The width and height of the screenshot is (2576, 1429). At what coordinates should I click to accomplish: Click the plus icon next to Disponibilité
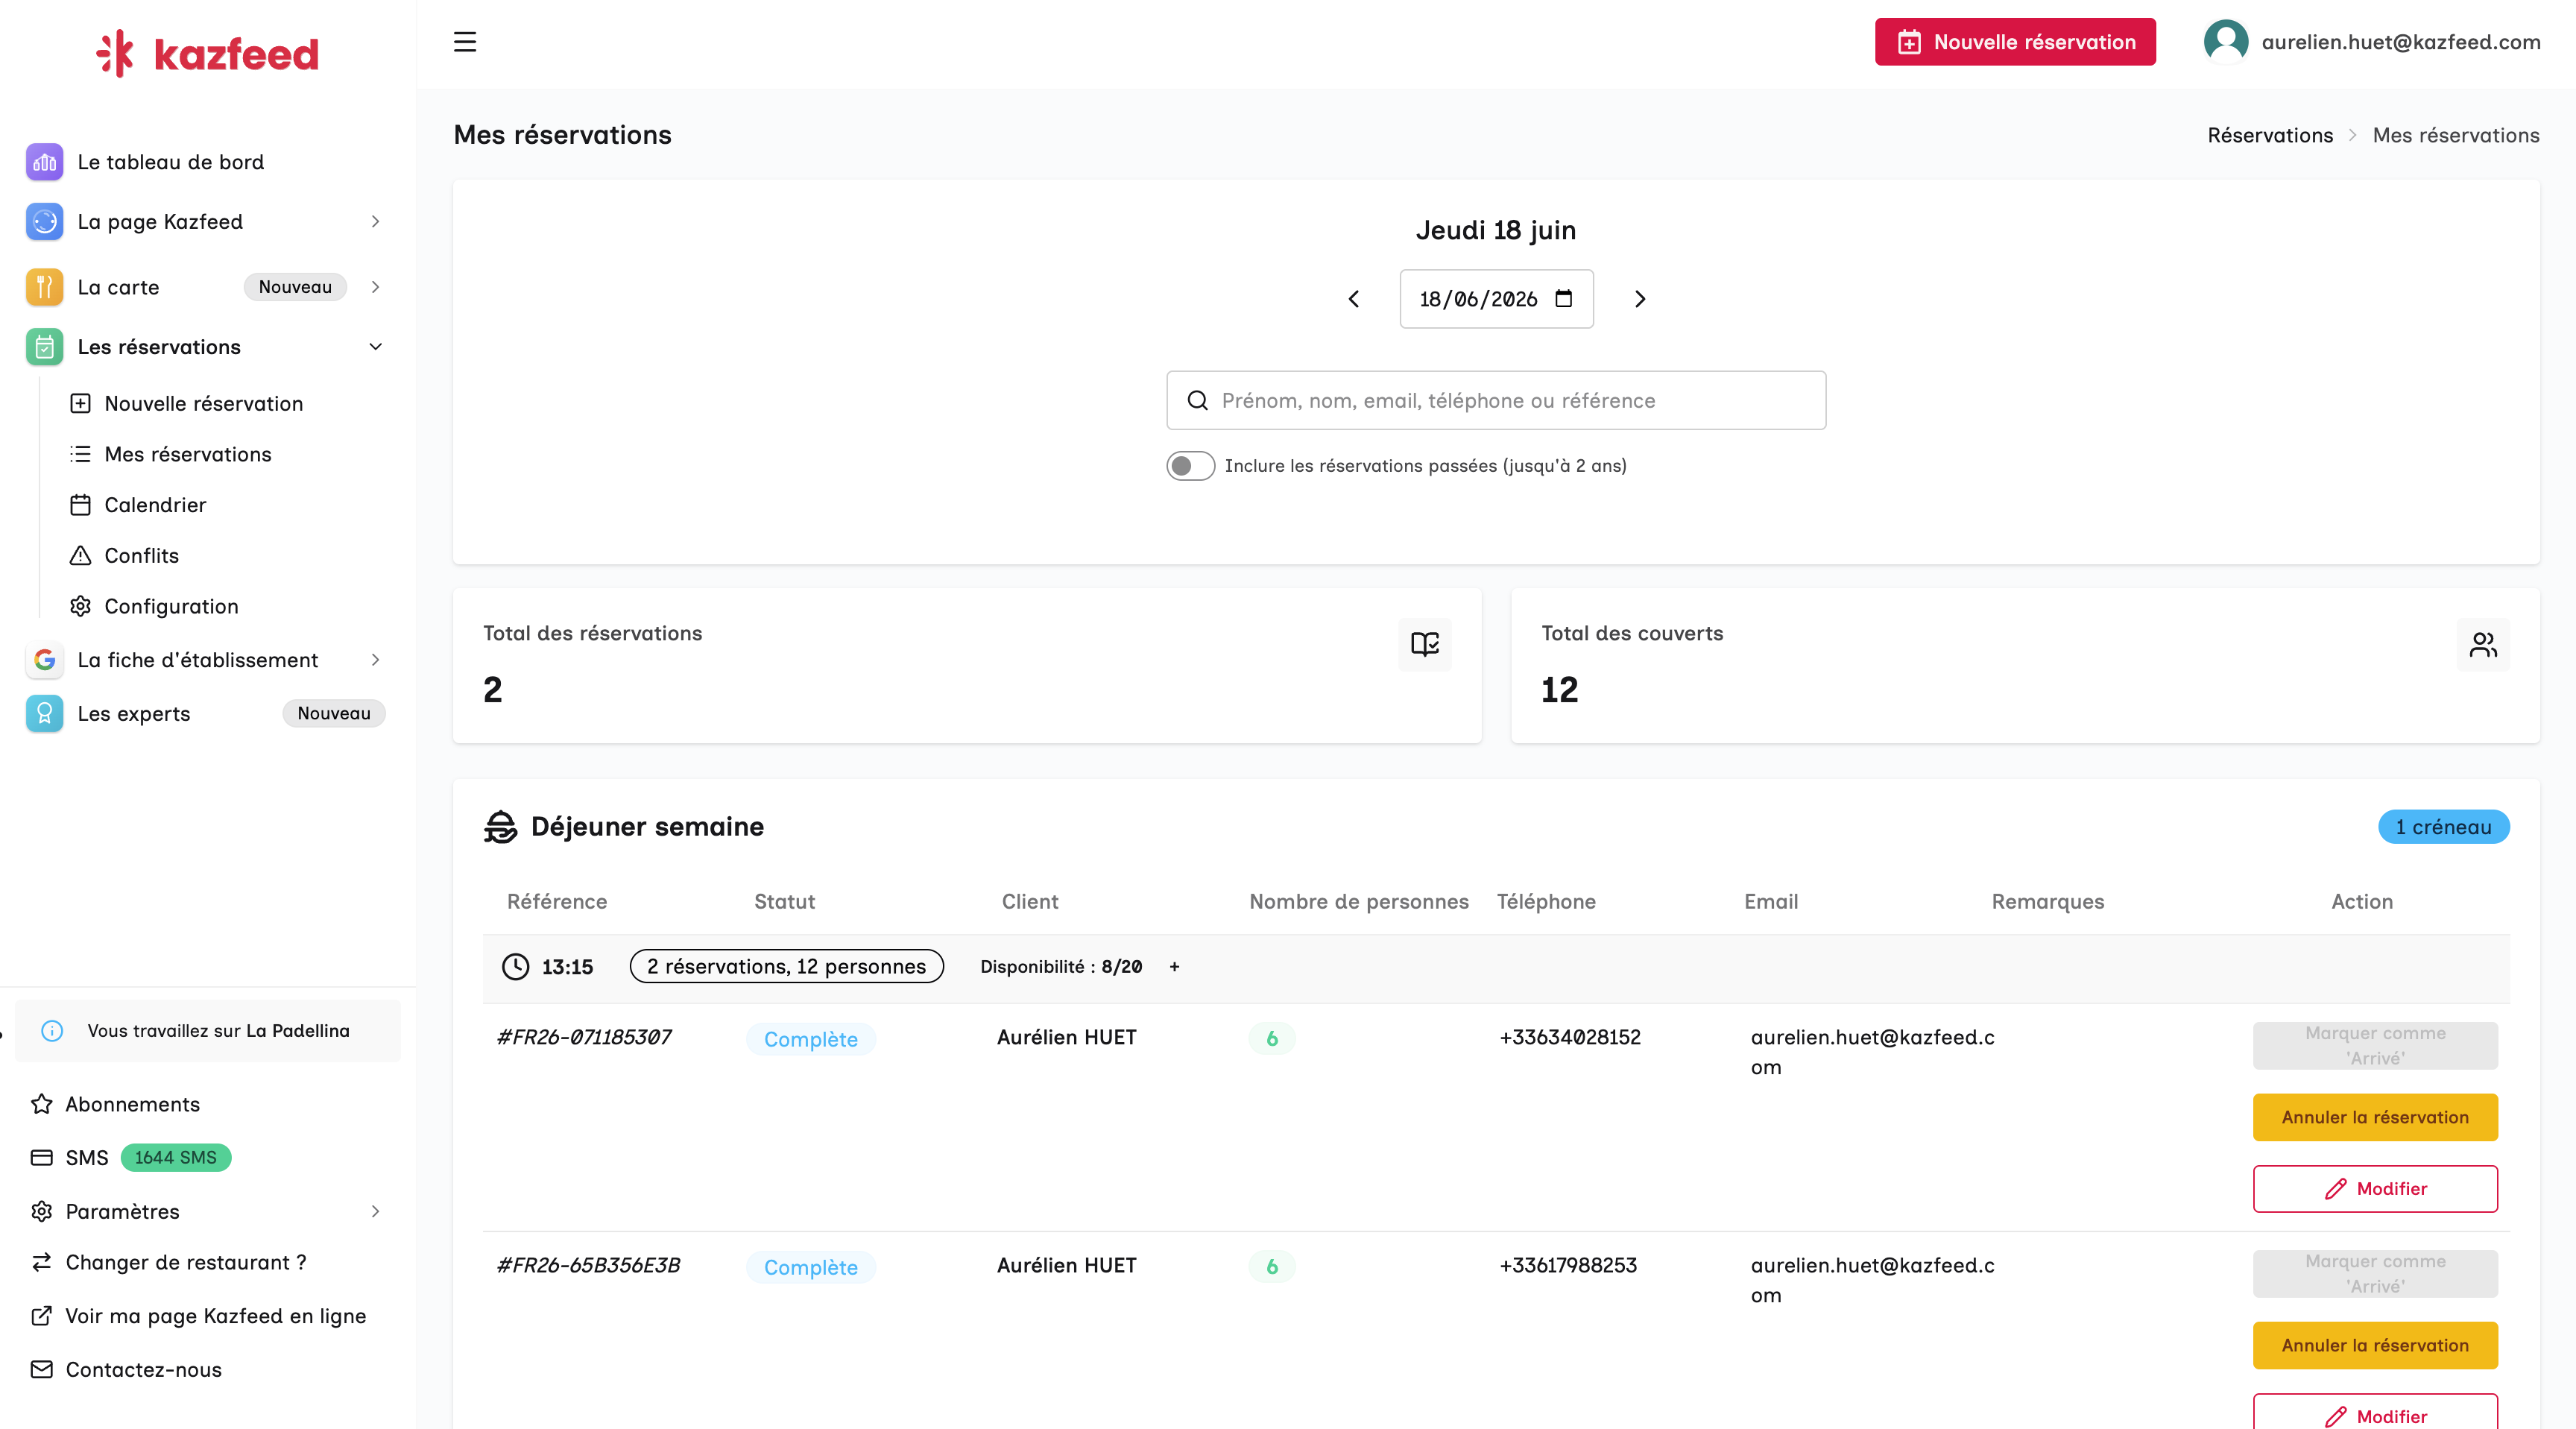1175,966
